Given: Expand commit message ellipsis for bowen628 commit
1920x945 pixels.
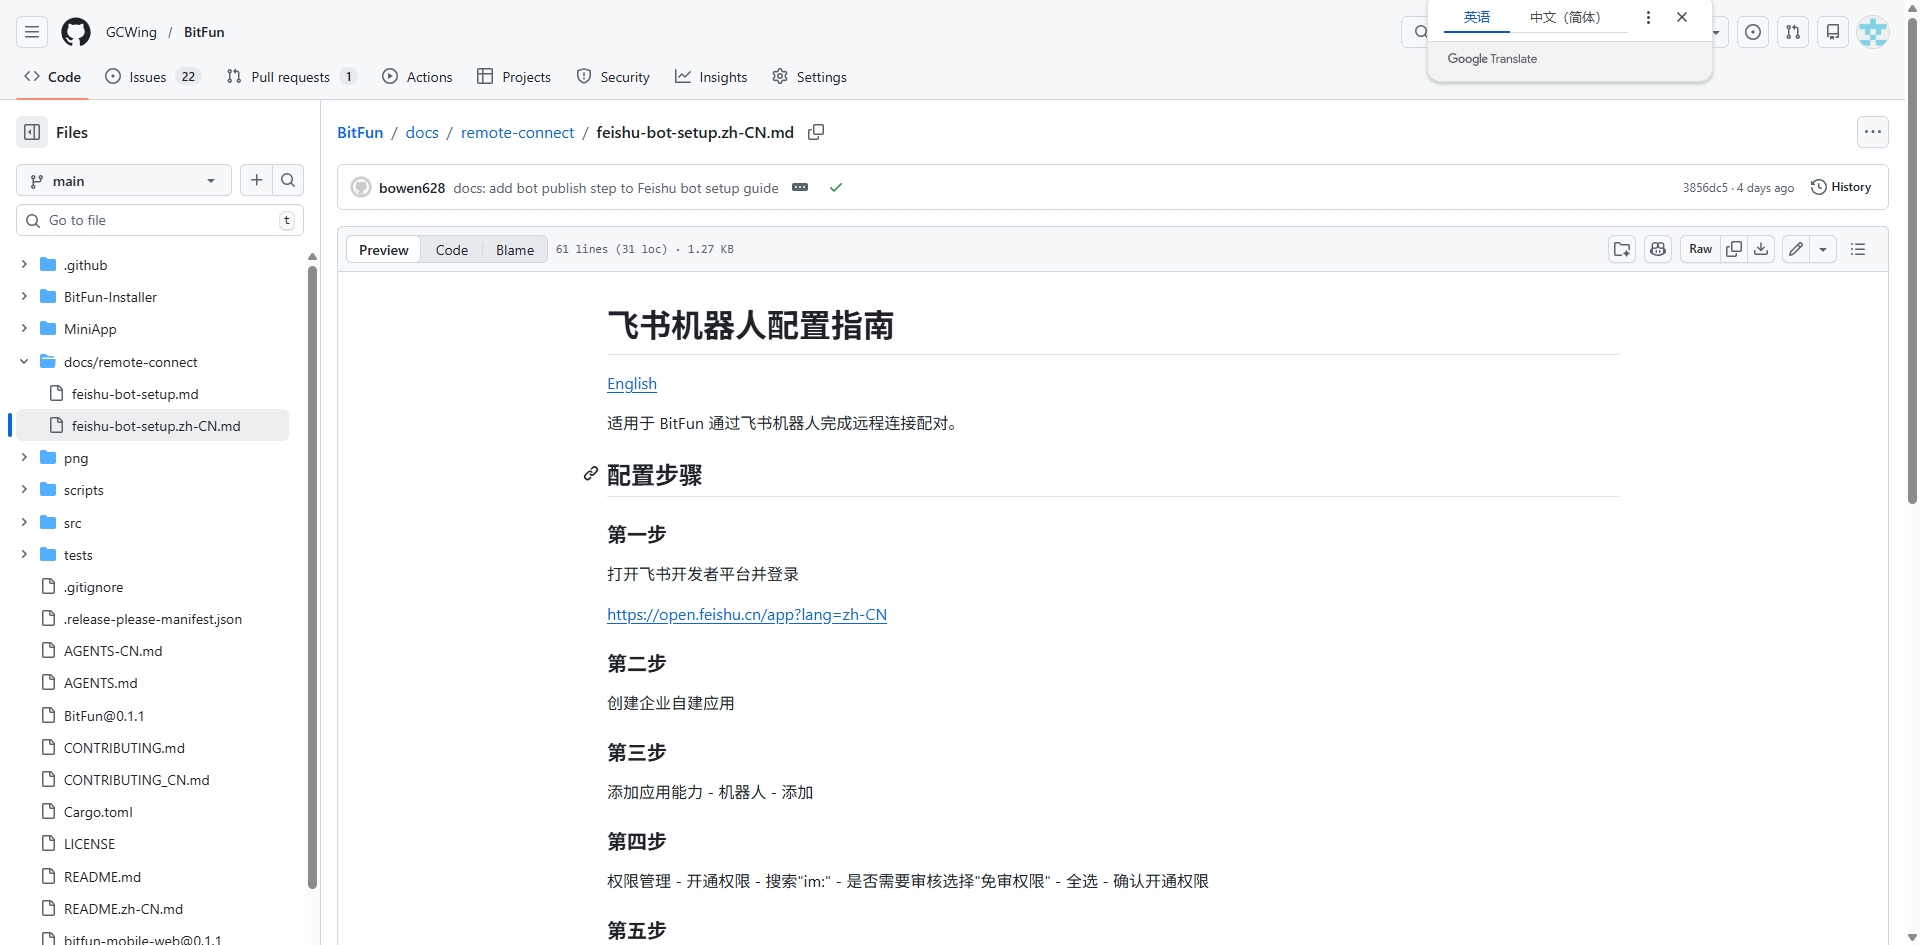Looking at the screenshot, I should tap(800, 187).
